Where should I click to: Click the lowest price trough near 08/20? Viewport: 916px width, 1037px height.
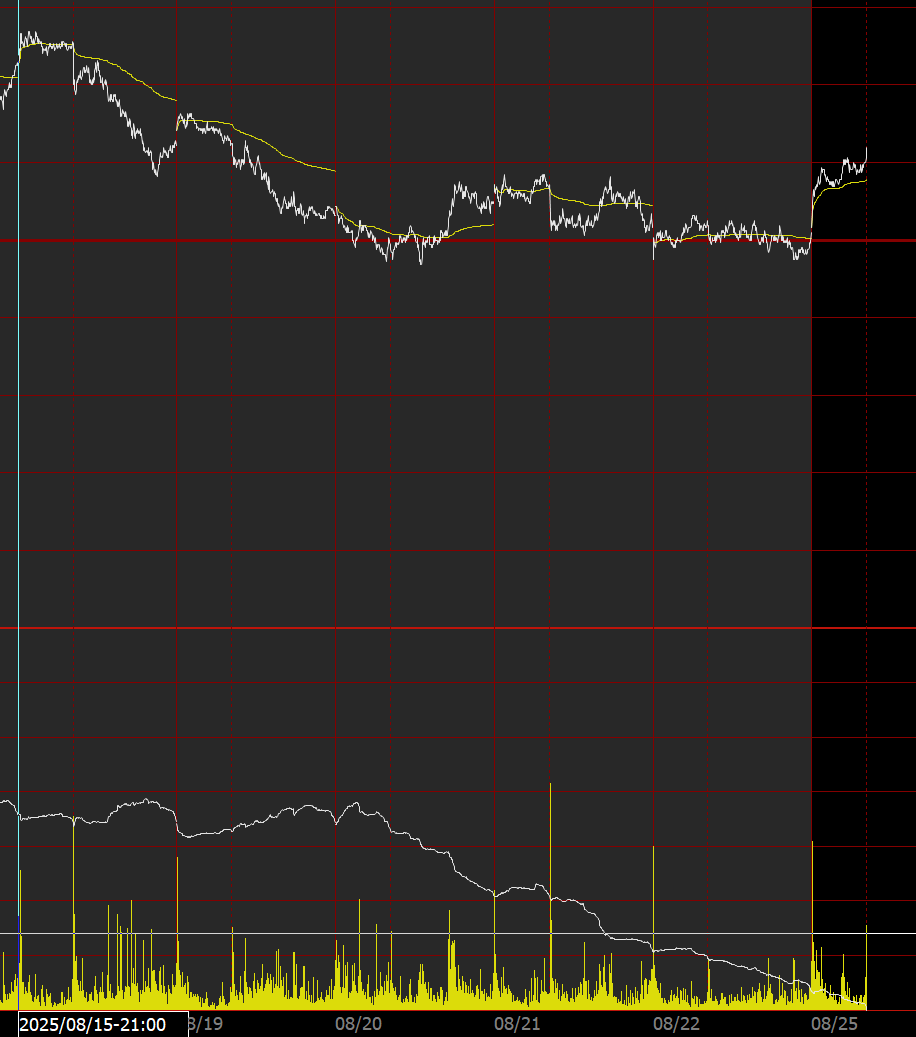click(389, 260)
